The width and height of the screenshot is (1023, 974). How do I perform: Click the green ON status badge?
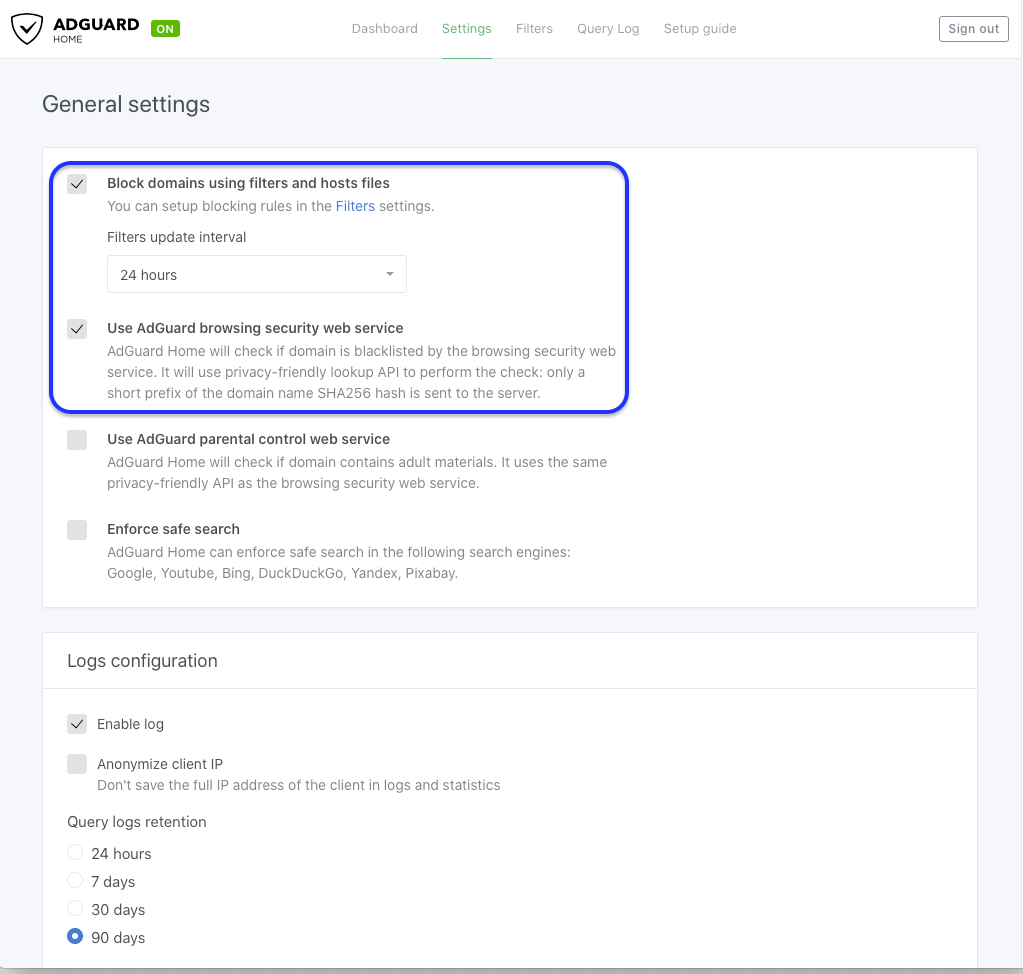[x=165, y=29]
